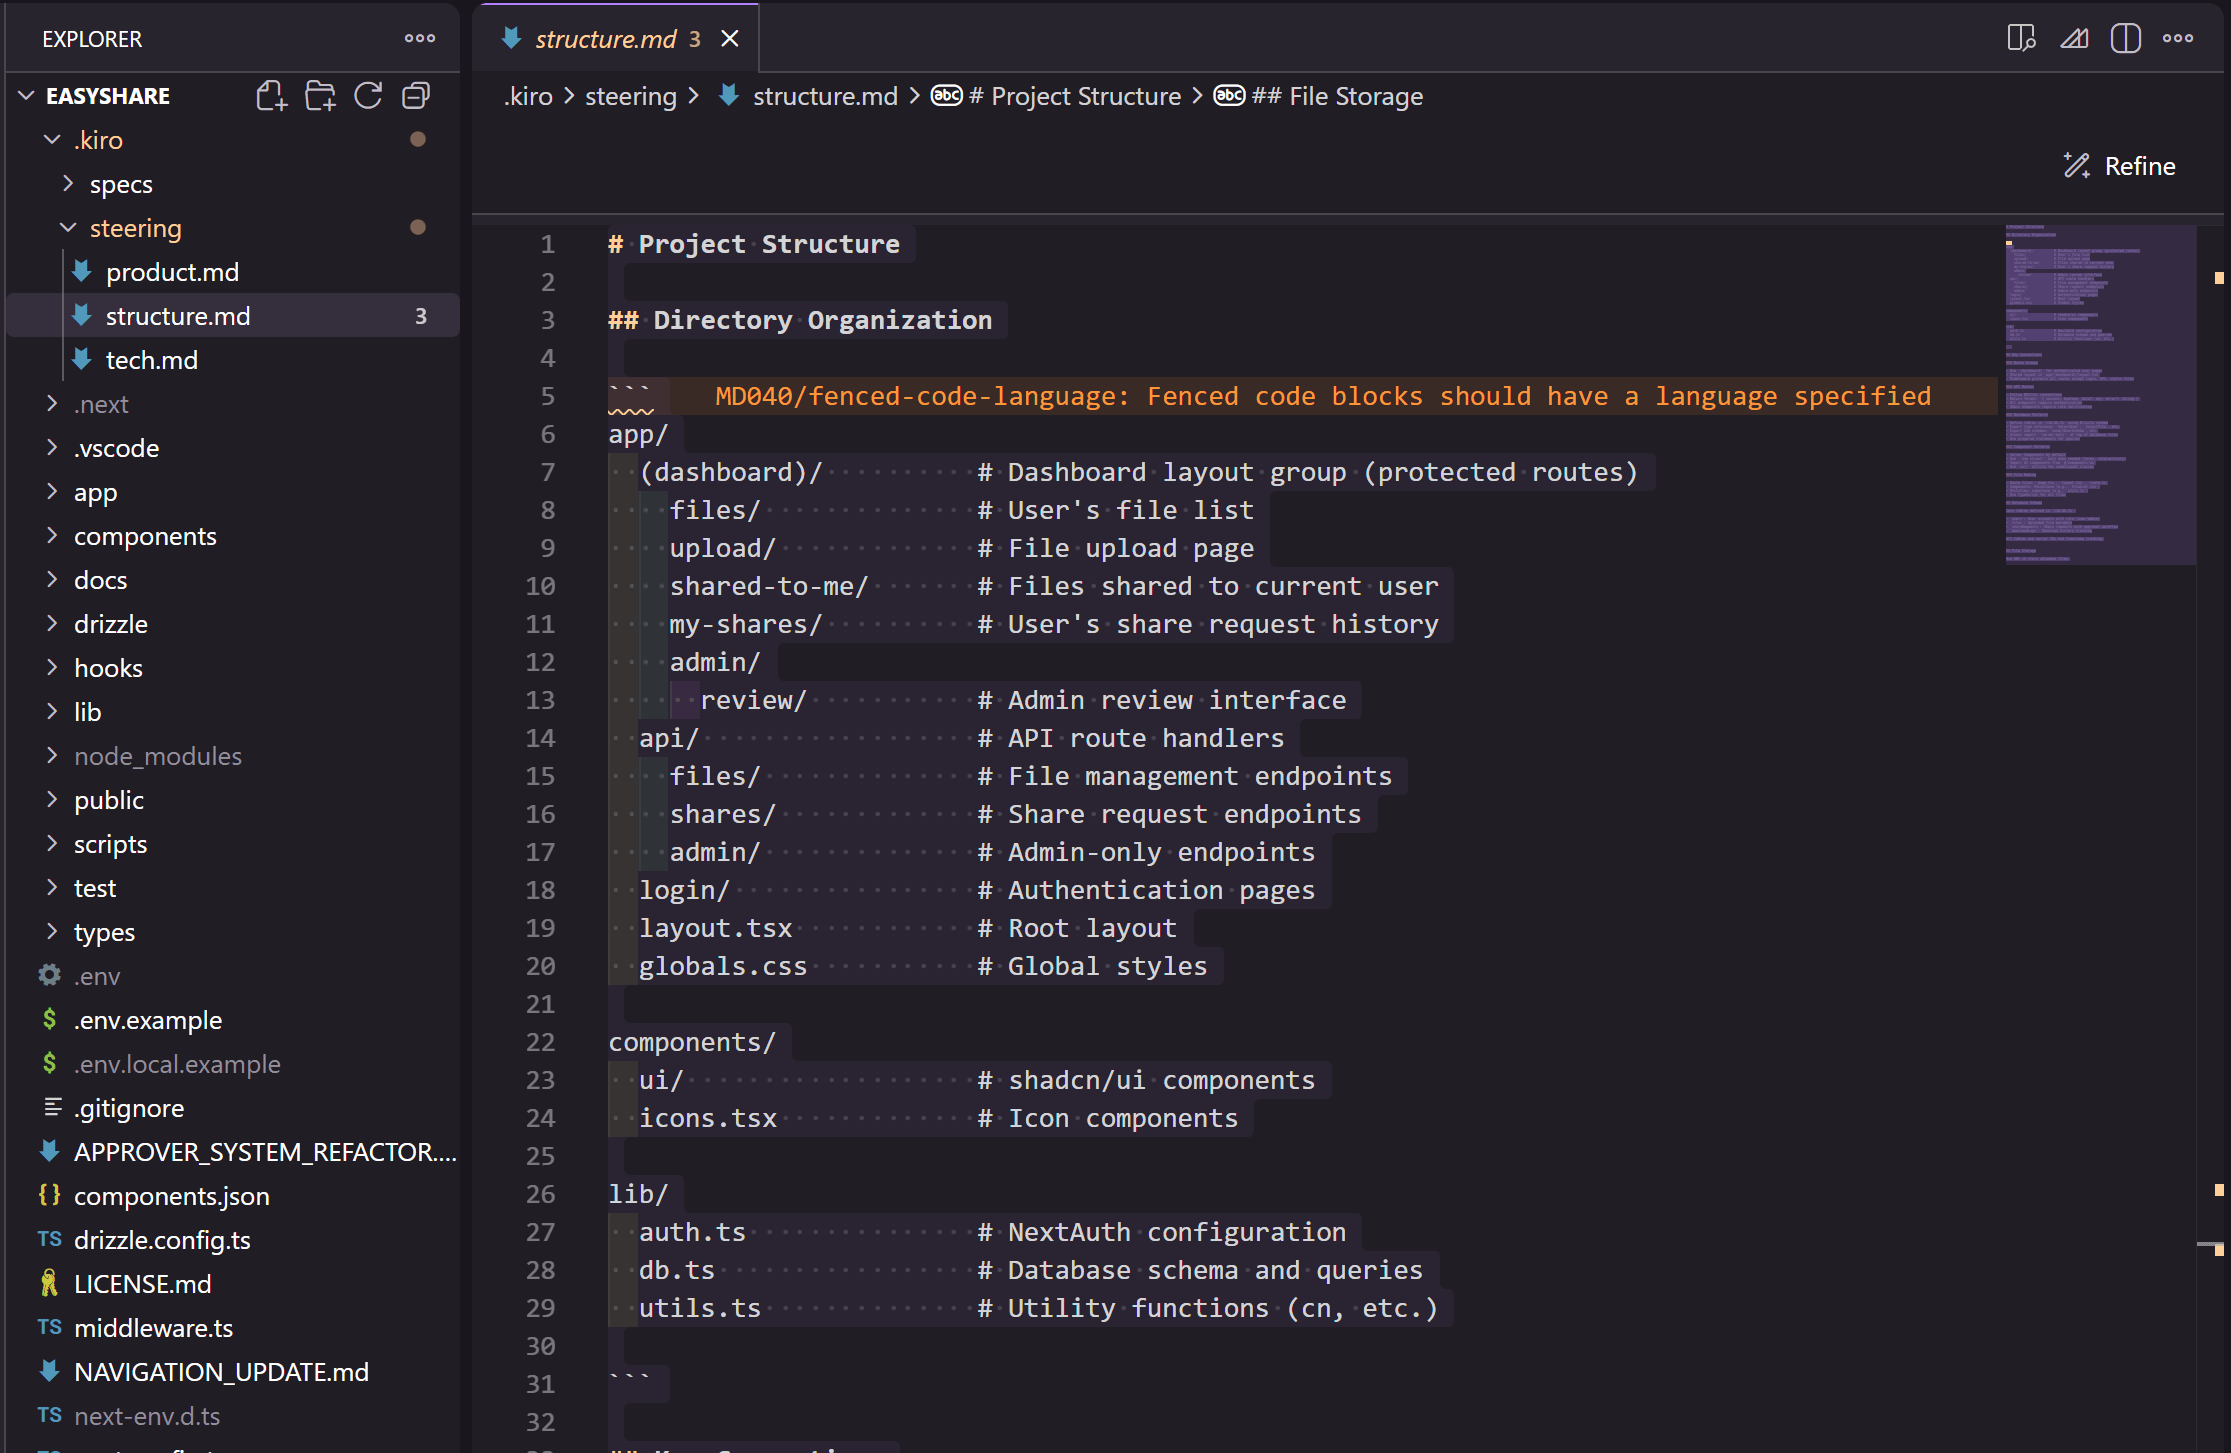Click the steering breadcrumb link
This screenshot has width=2231, height=1453.
630,96
